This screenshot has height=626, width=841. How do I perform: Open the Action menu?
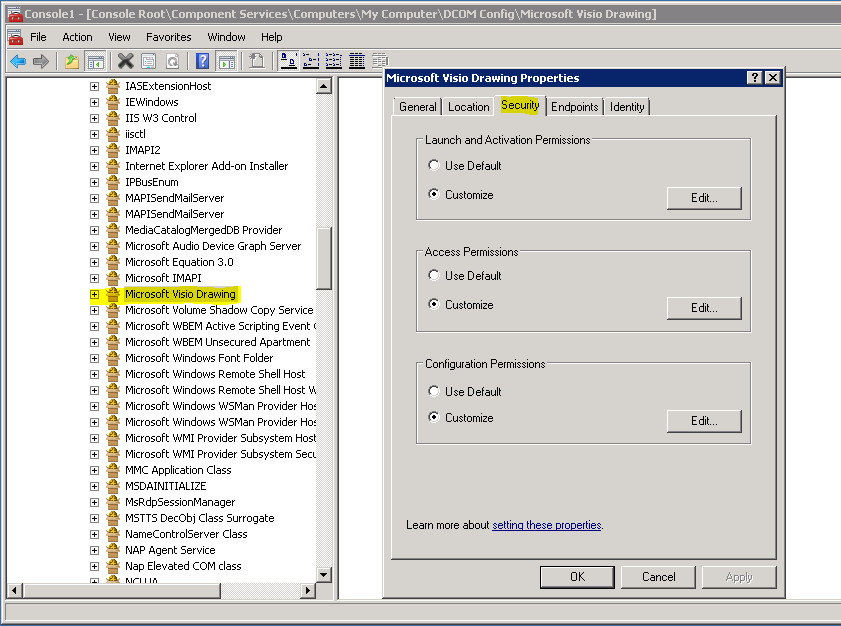(77, 37)
